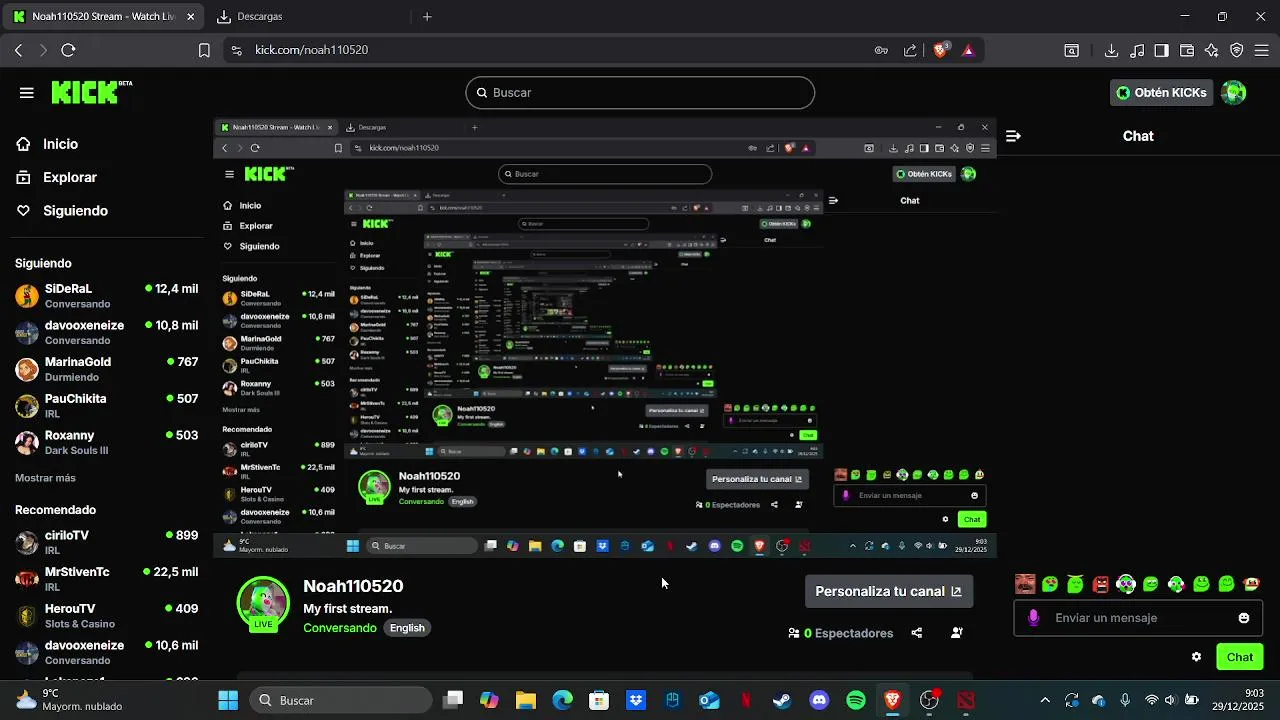This screenshot has width=1280, height=720.
Task: Click Personaliza tu canal button
Action: [888, 591]
